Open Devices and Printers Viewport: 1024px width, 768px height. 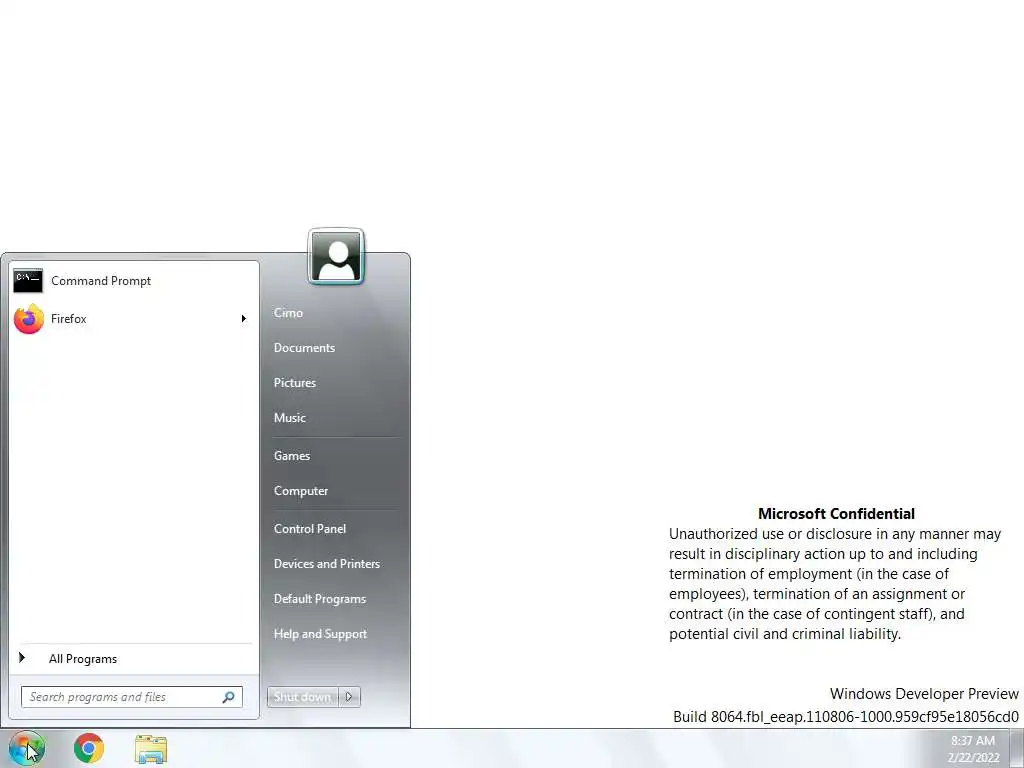pyautogui.click(x=327, y=564)
